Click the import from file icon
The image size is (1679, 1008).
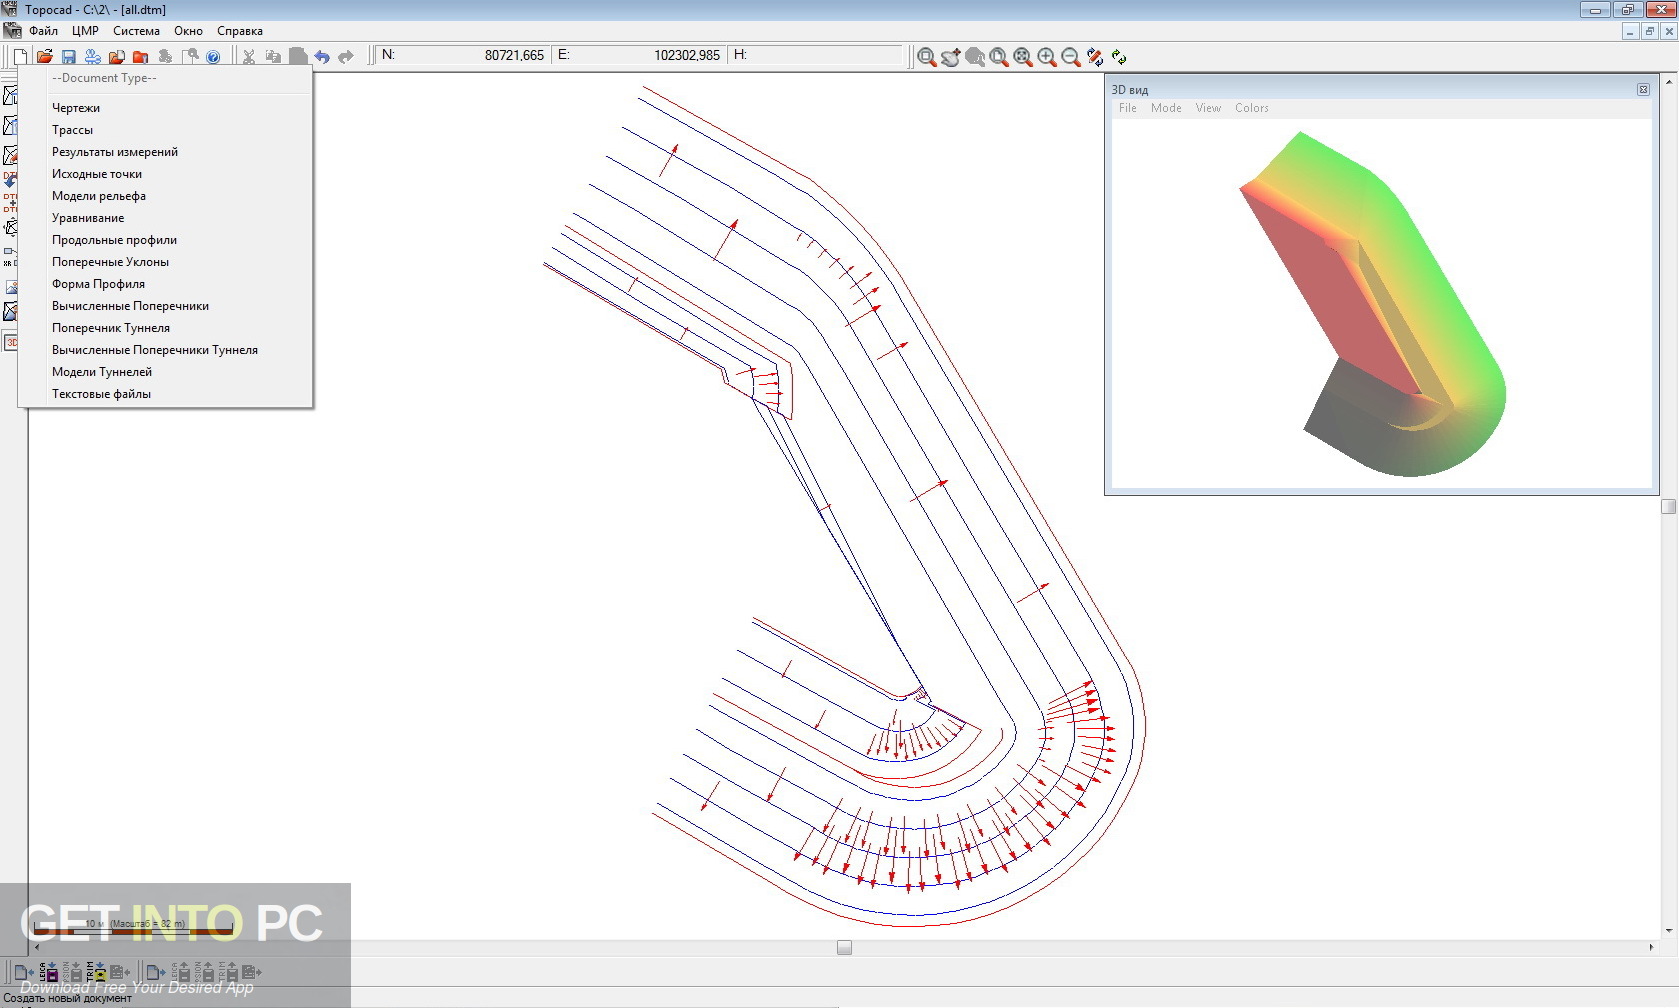[x=24, y=972]
